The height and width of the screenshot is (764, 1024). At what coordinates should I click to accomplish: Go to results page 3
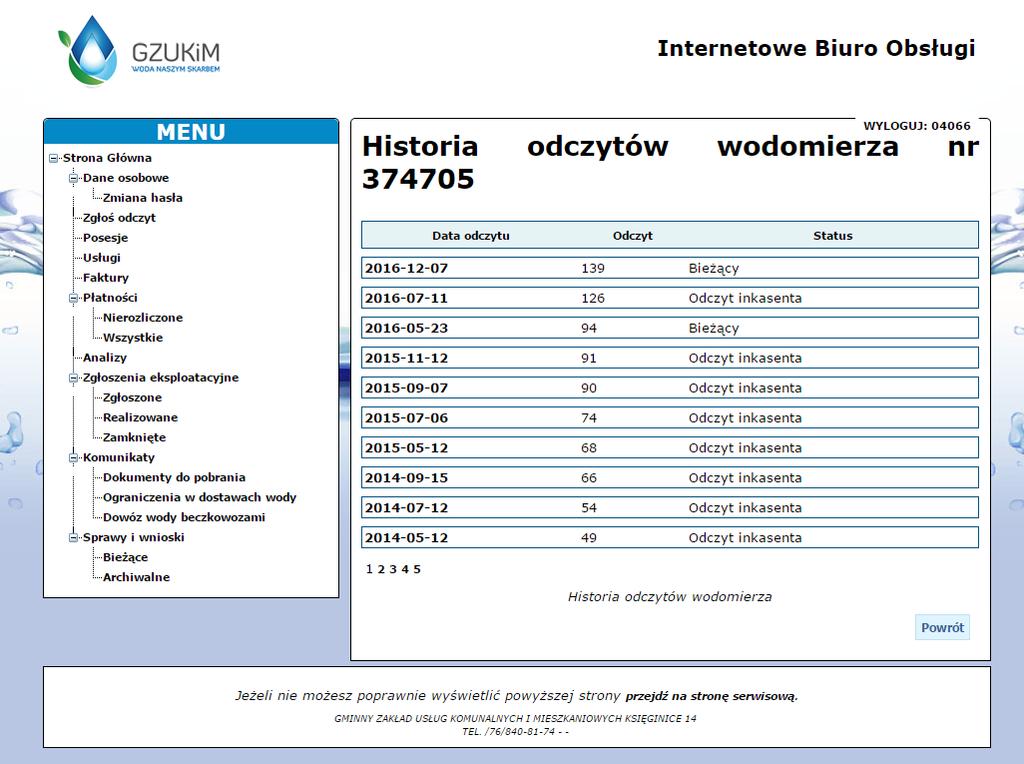[393, 569]
